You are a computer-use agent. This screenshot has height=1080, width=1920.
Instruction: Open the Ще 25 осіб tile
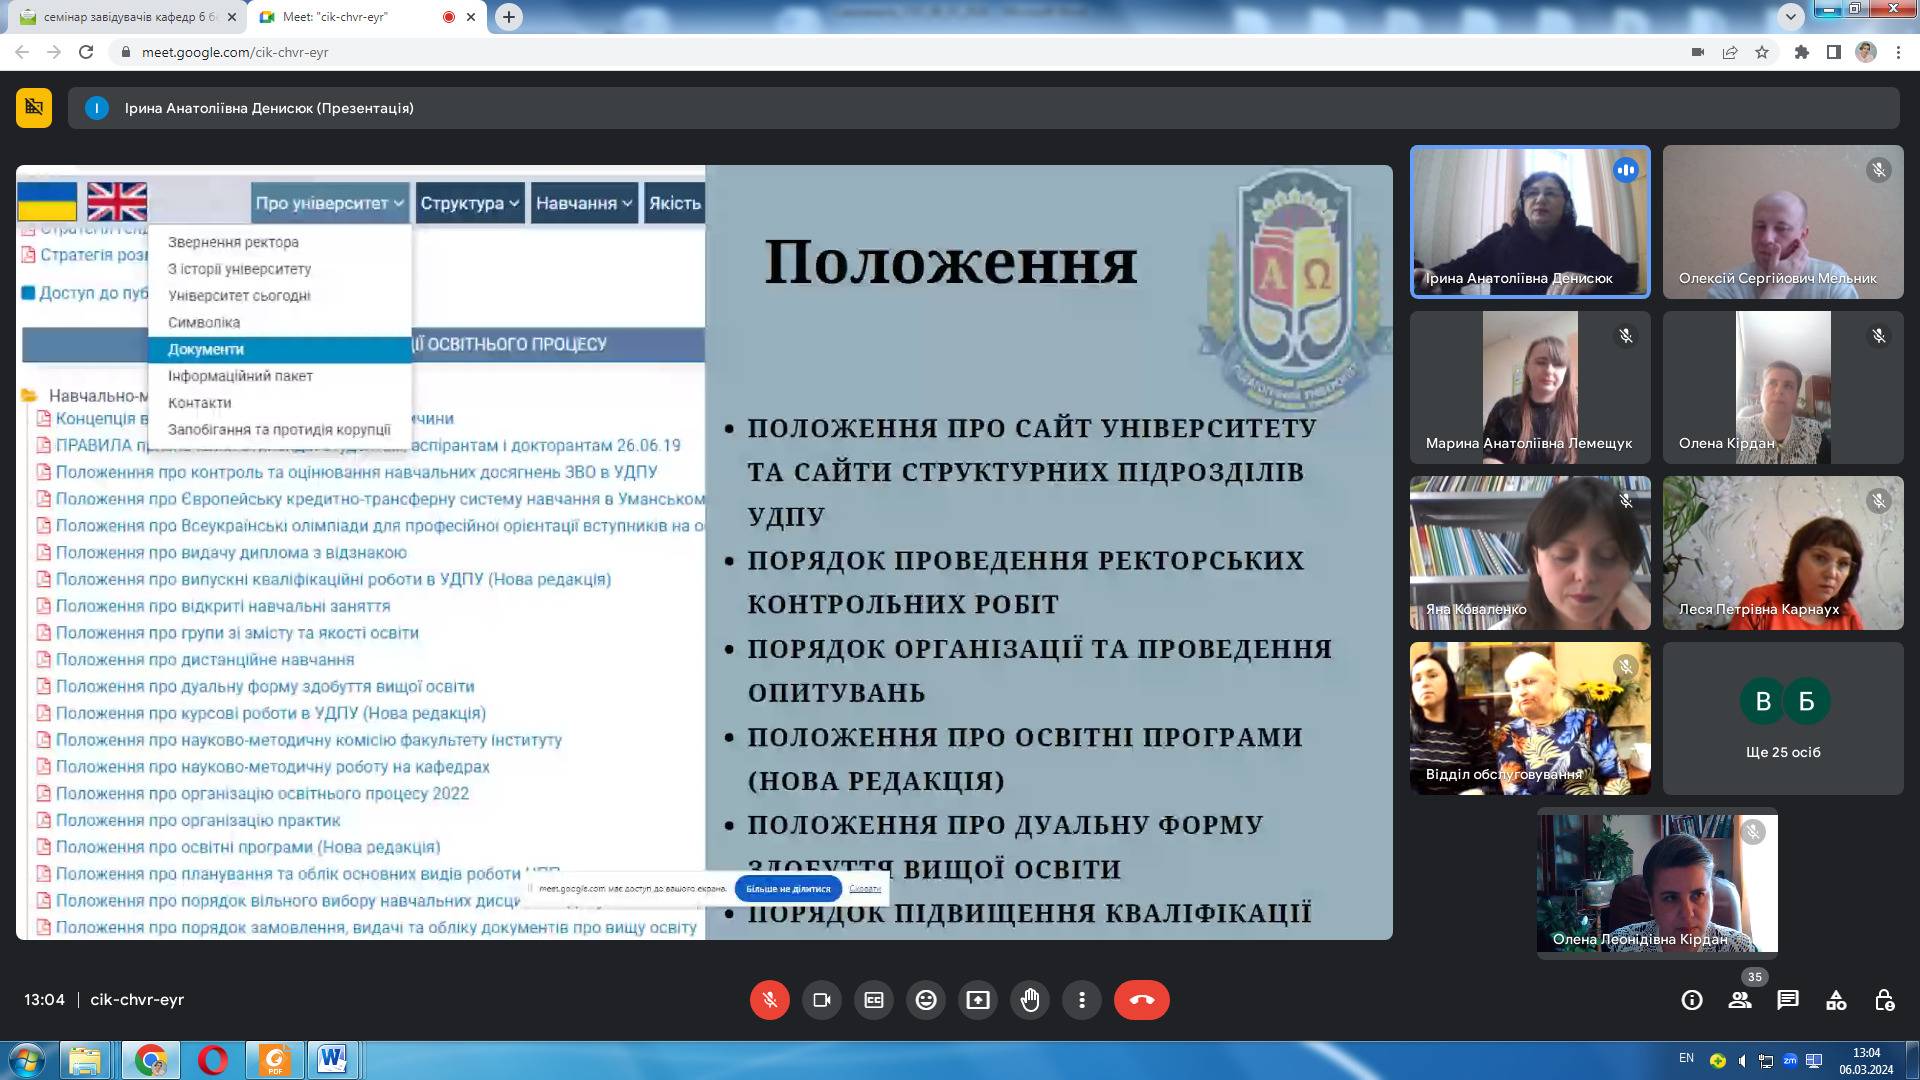tap(1783, 718)
